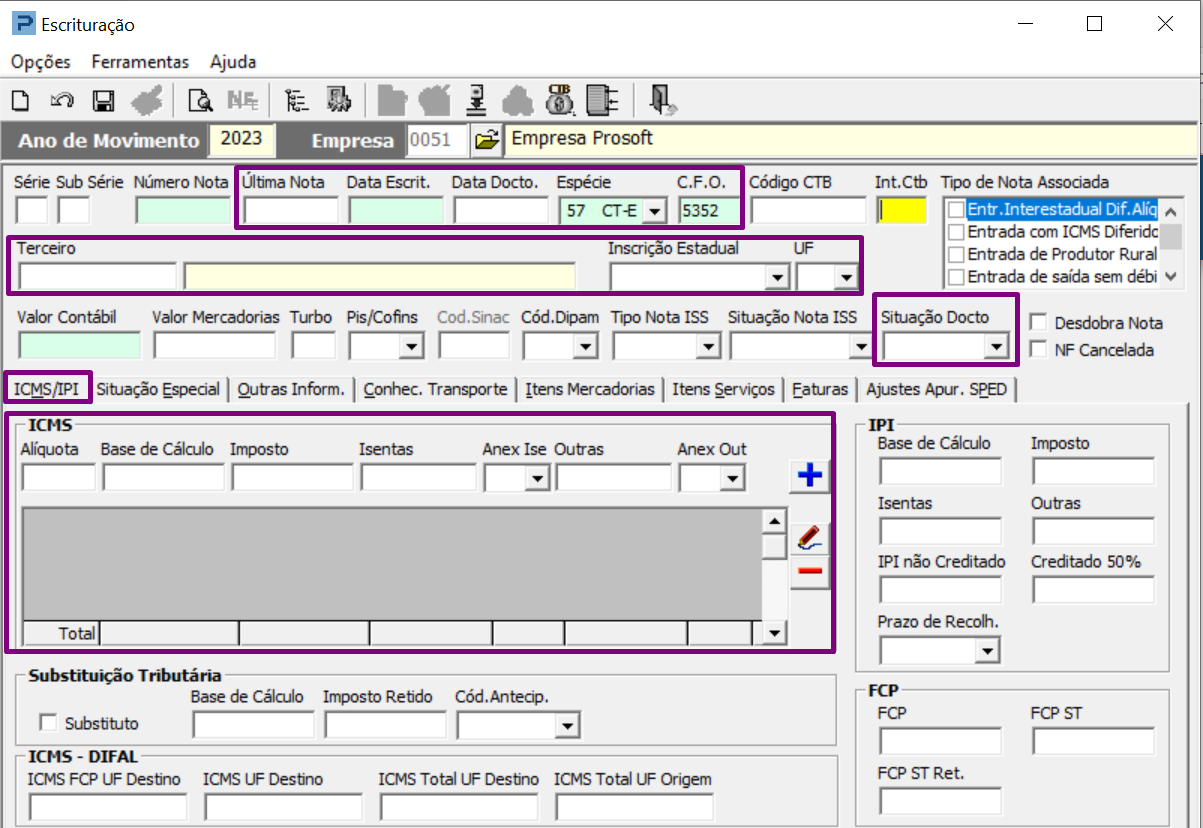Expand the Situação Docto dropdown
1203x828 pixels.
coord(994,347)
